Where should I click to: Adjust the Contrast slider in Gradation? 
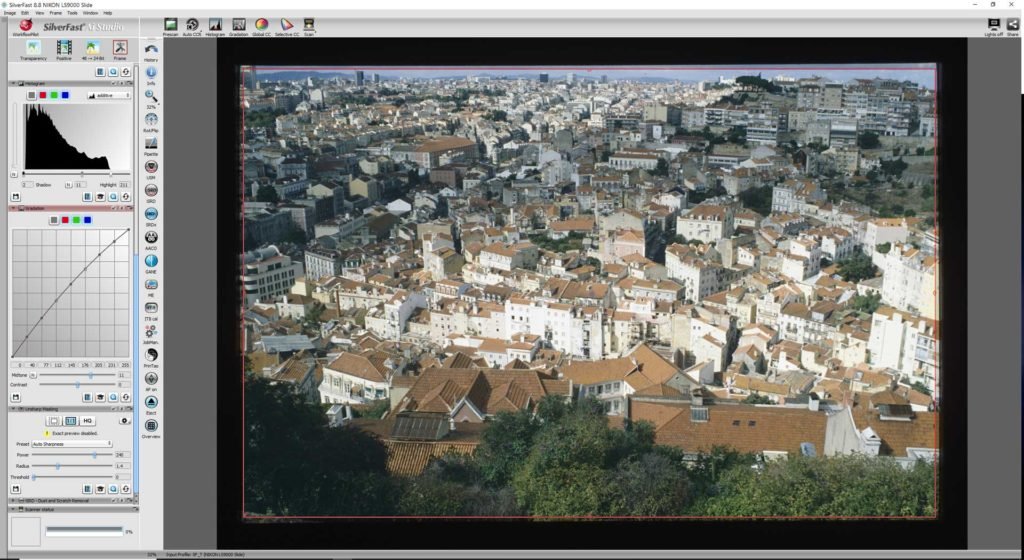(x=77, y=385)
